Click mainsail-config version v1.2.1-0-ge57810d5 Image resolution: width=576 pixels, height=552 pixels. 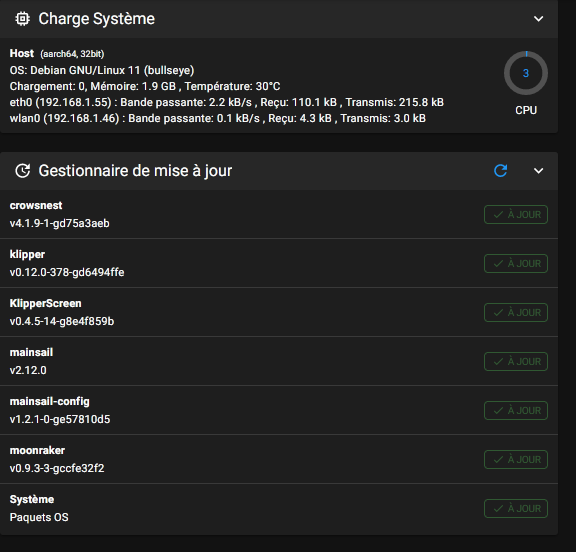pyautogui.click(x=60, y=419)
